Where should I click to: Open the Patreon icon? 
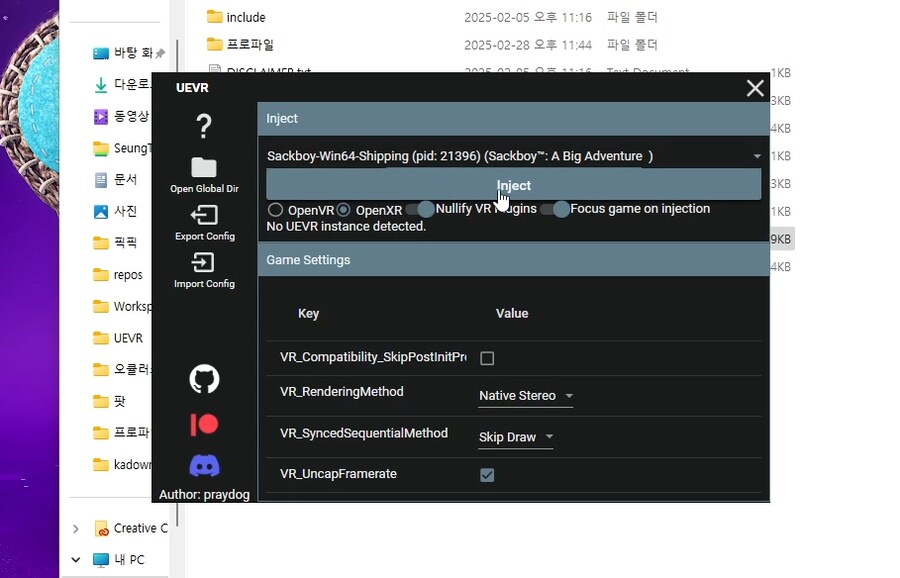tap(204, 424)
